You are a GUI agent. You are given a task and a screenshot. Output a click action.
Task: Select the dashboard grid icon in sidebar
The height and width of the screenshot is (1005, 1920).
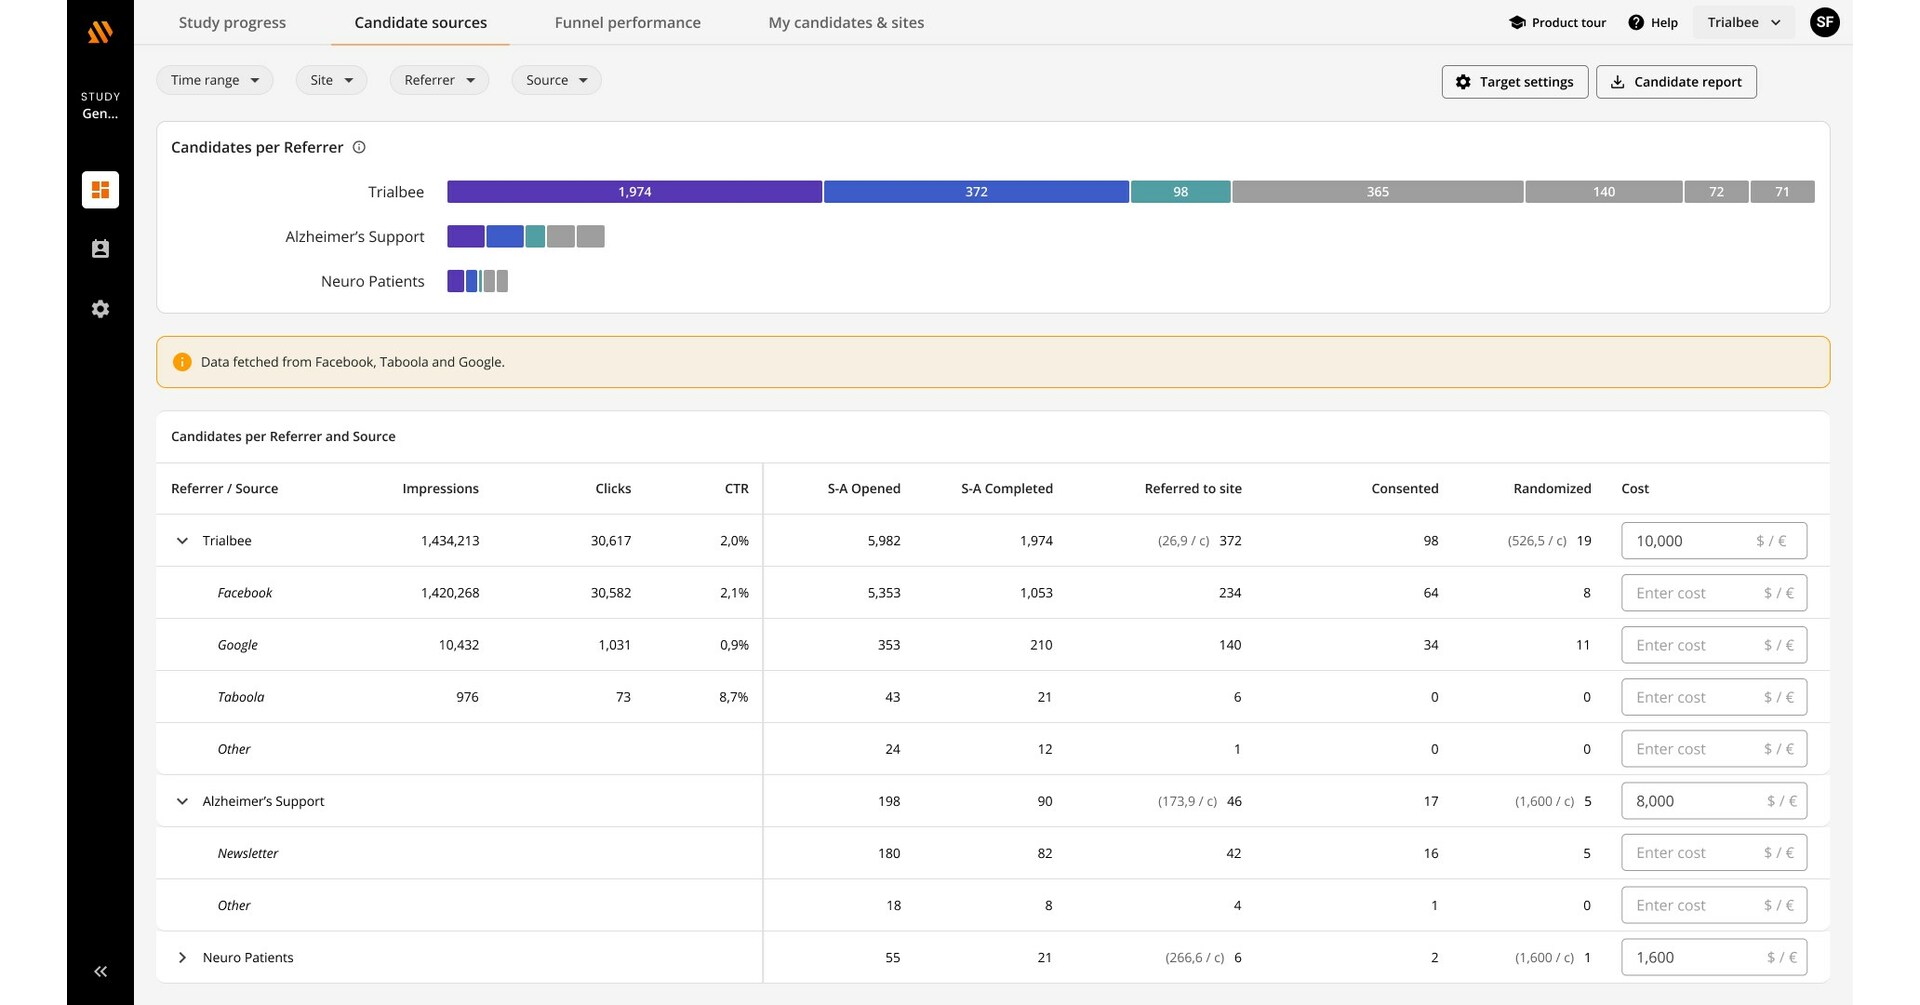coord(100,189)
